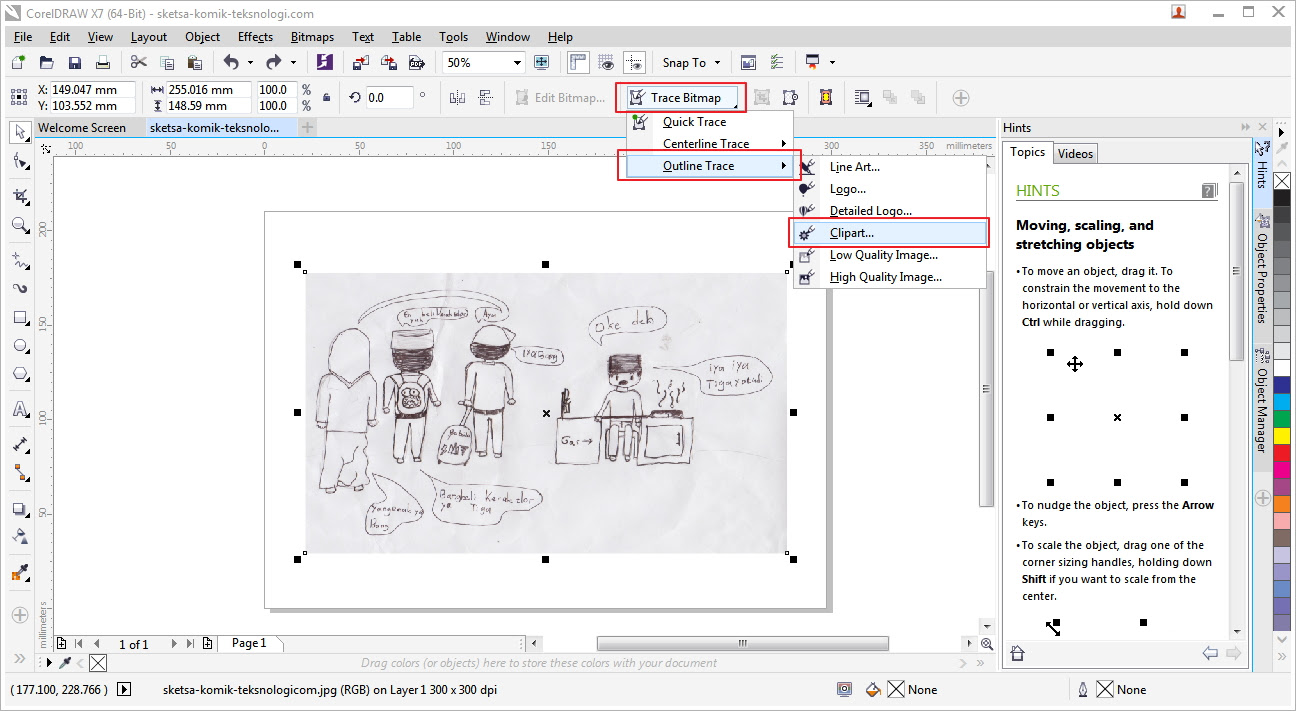Switch to the Videos tab in Hints
The width and height of the screenshot is (1296, 711).
point(1075,153)
